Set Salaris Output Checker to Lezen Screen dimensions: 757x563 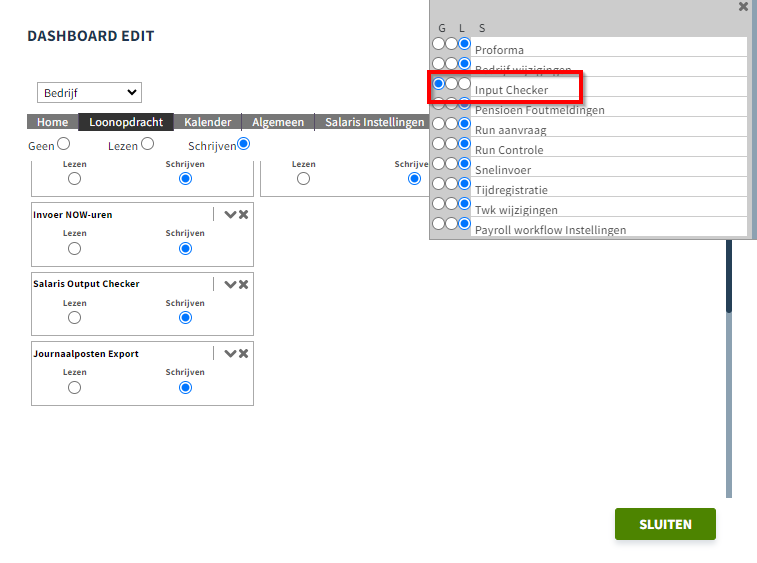(74, 318)
